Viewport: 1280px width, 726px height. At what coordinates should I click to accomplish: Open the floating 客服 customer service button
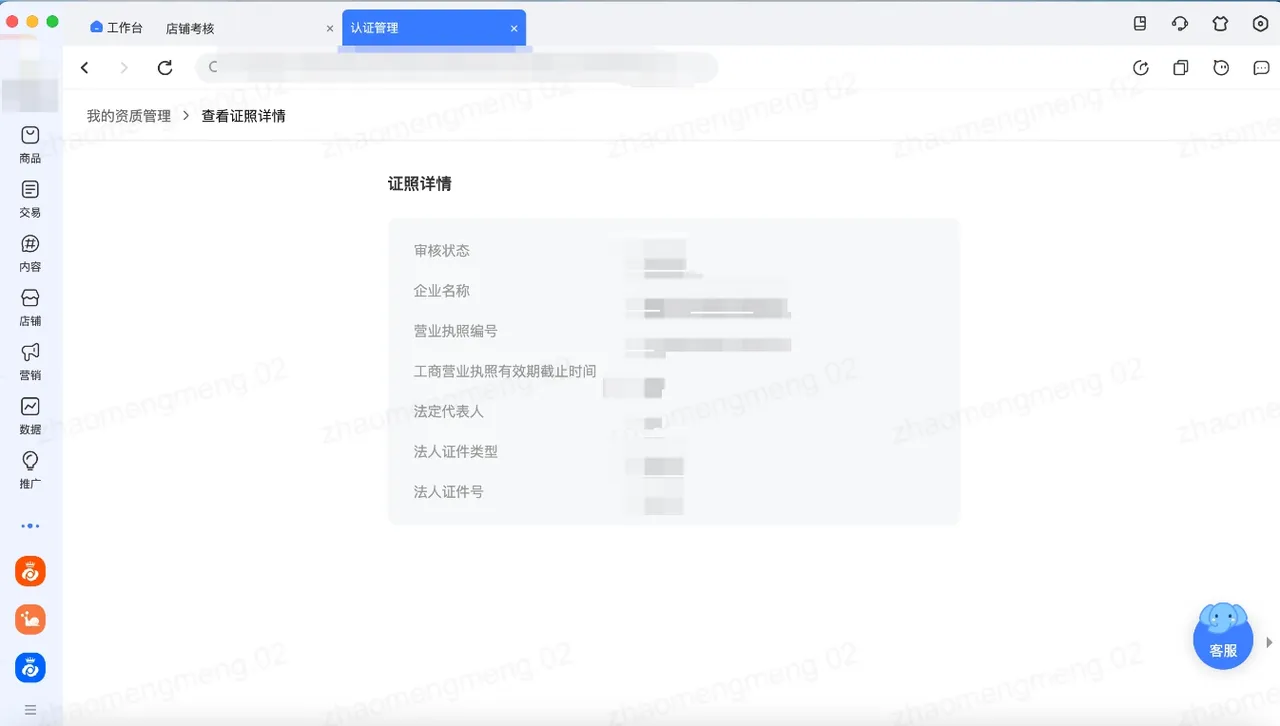pyautogui.click(x=1222, y=636)
